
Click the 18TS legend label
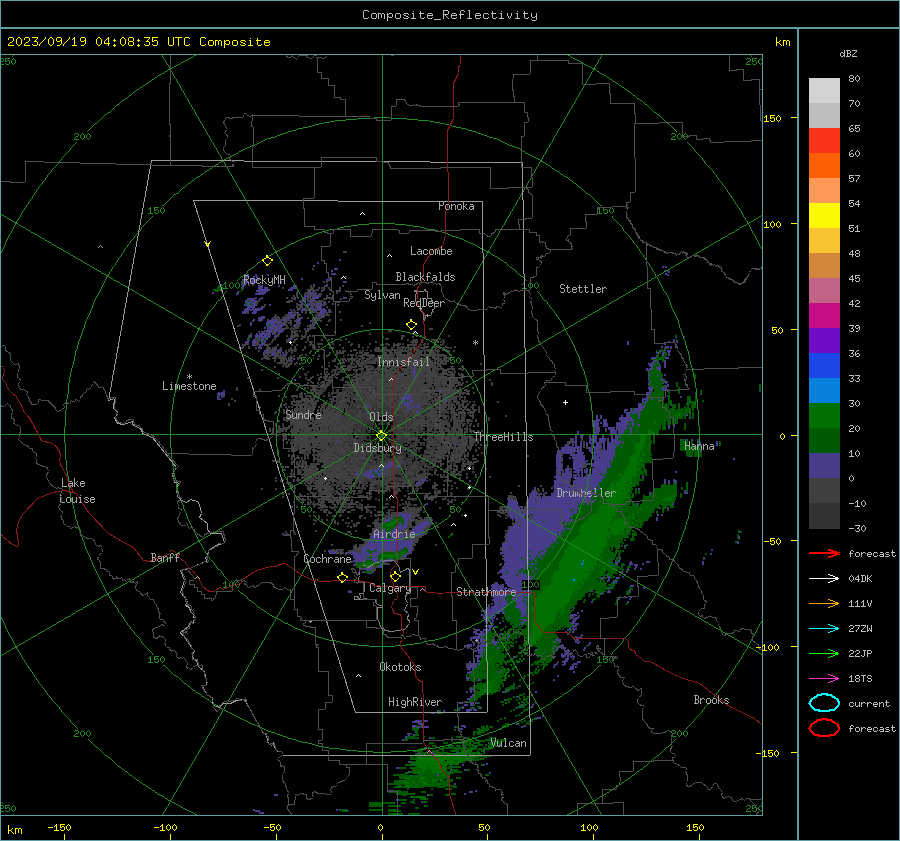coord(860,679)
